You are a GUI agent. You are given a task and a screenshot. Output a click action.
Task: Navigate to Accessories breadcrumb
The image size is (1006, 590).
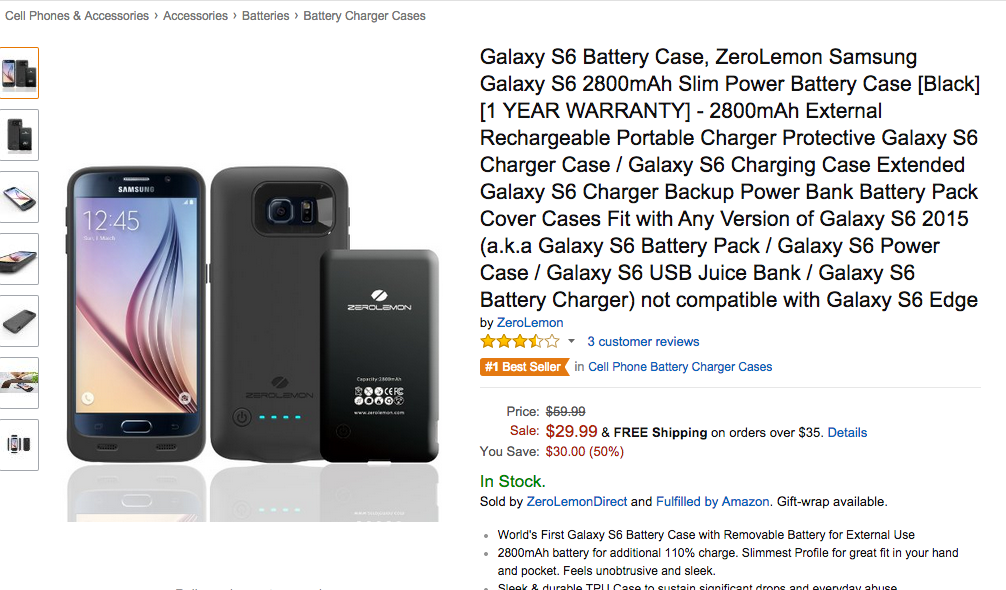click(197, 16)
